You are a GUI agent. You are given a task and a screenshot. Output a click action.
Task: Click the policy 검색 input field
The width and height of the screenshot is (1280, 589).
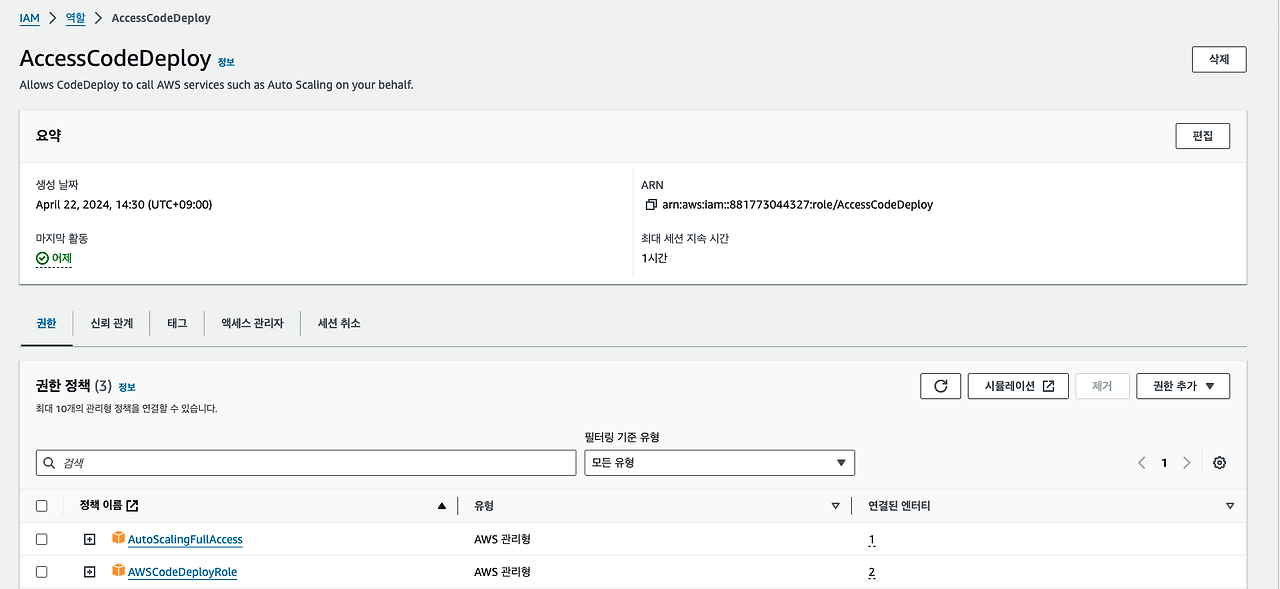tap(306, 463)
